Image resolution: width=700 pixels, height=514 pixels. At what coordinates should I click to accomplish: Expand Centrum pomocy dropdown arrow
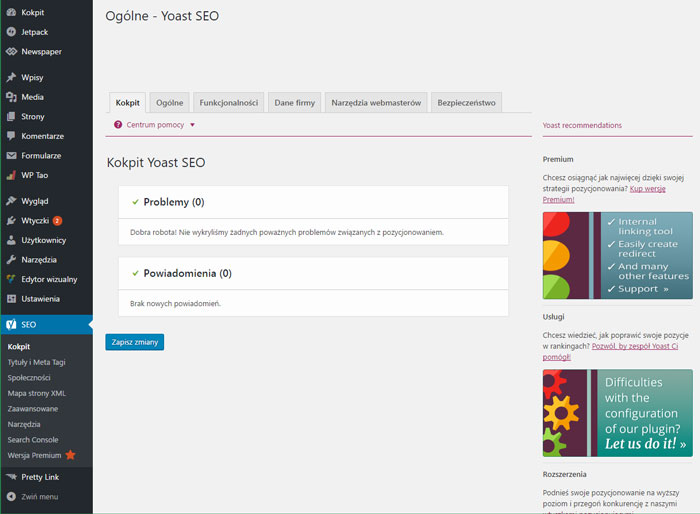[x=192, y=125]
